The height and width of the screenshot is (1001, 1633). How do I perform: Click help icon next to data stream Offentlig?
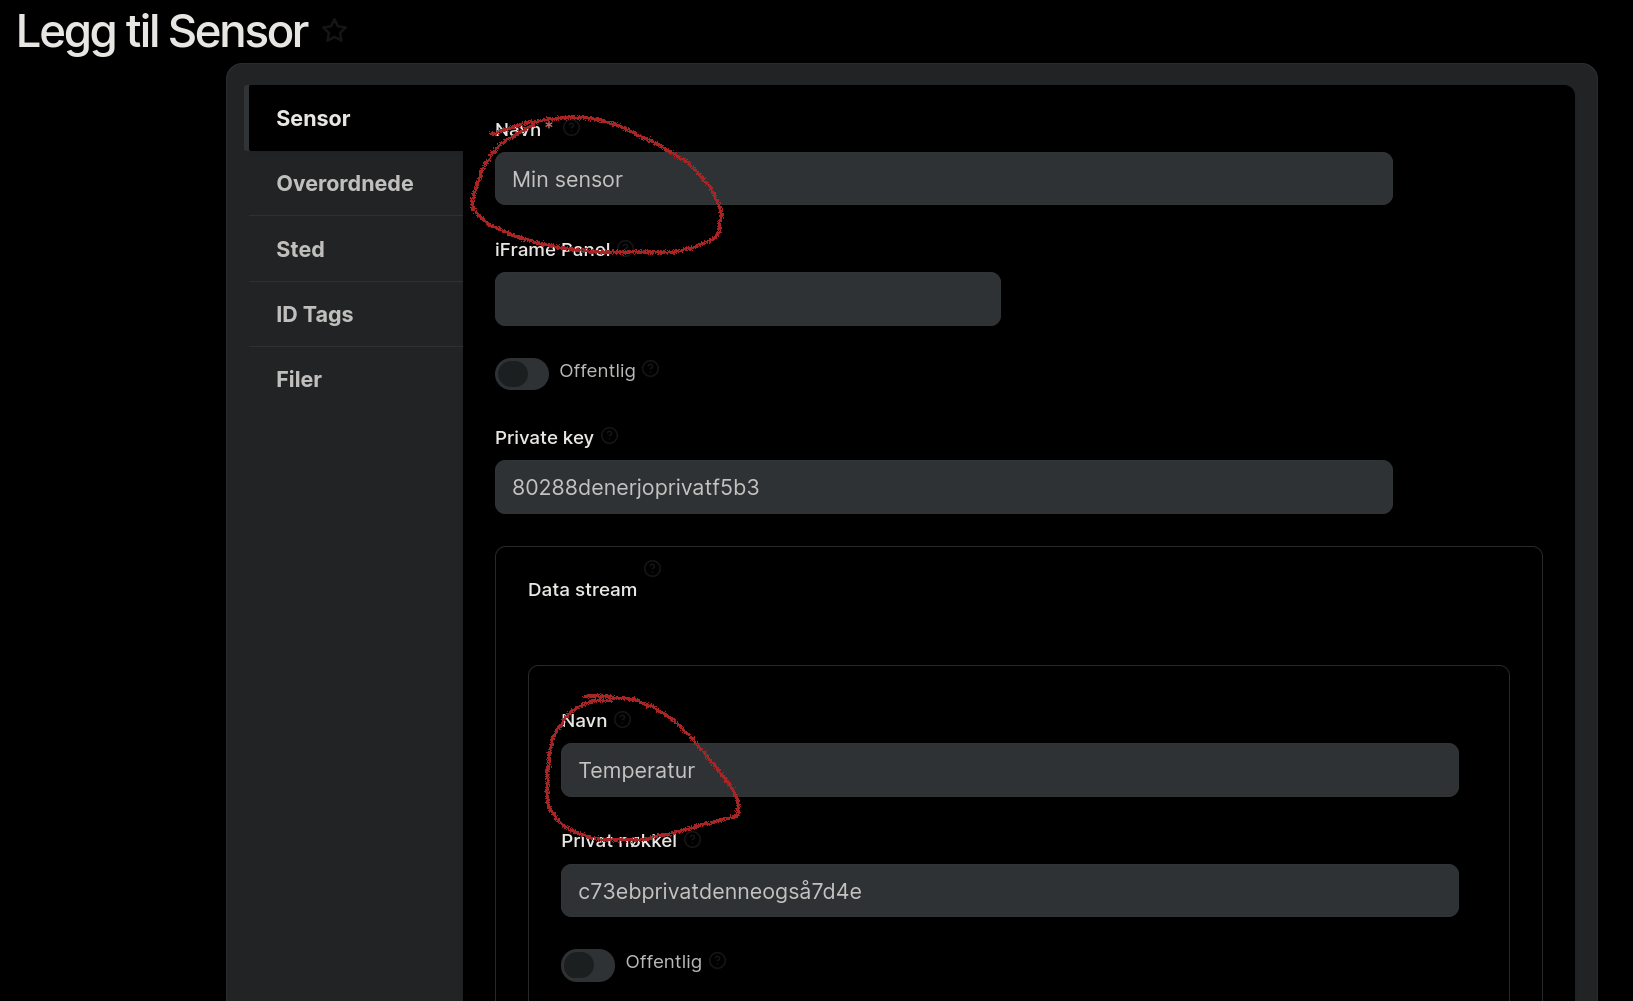tap(717, 961)
